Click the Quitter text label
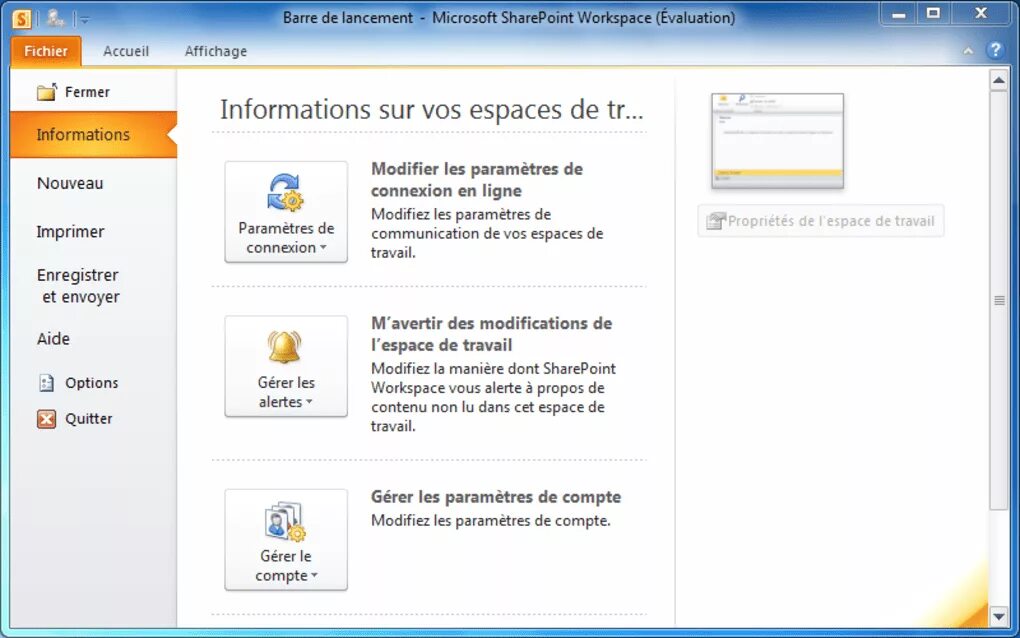The image size is (1020, 638). click(x=88, y=419)
